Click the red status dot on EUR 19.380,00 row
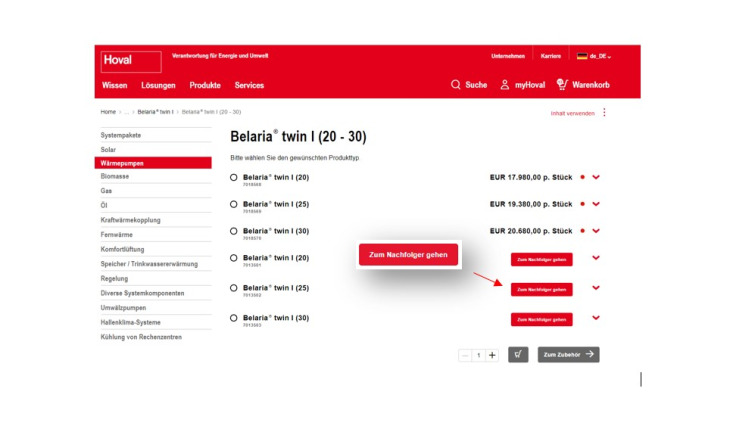Viewport: 730px width, 432px height. coord(582,204)
